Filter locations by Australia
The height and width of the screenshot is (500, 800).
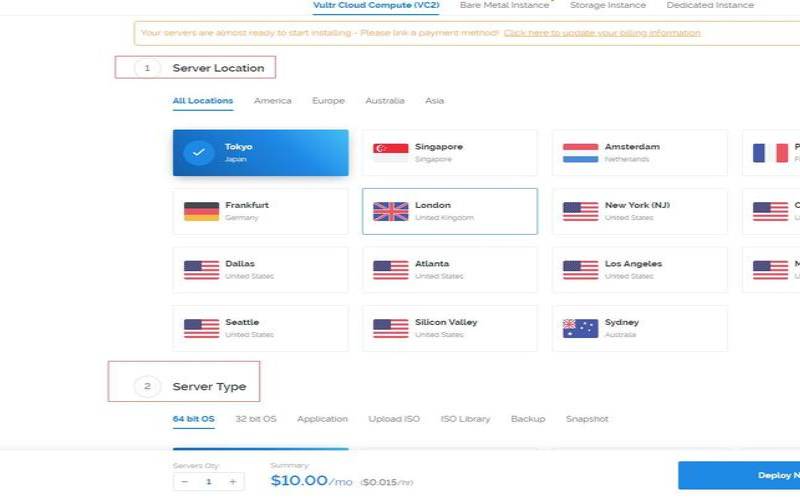coord(385,101)
